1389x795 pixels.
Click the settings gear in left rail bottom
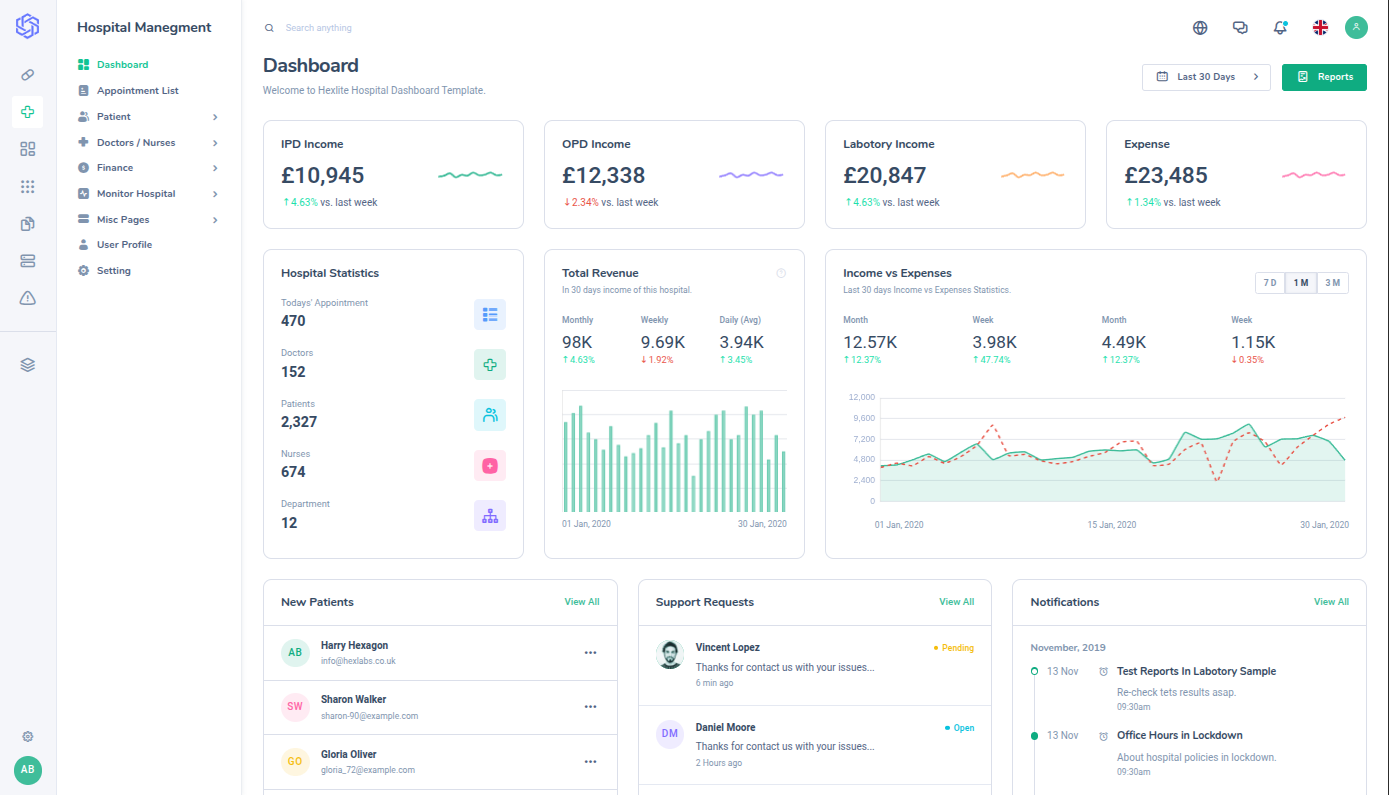click(28, 736)
